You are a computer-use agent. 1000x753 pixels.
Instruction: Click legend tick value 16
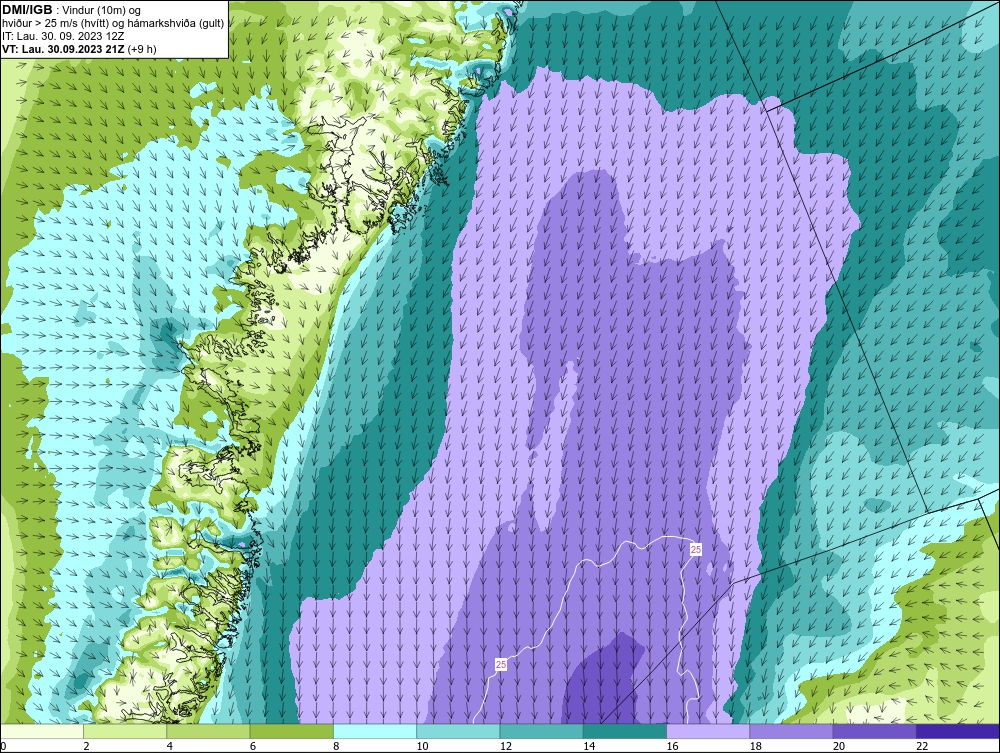pos(673,747)
